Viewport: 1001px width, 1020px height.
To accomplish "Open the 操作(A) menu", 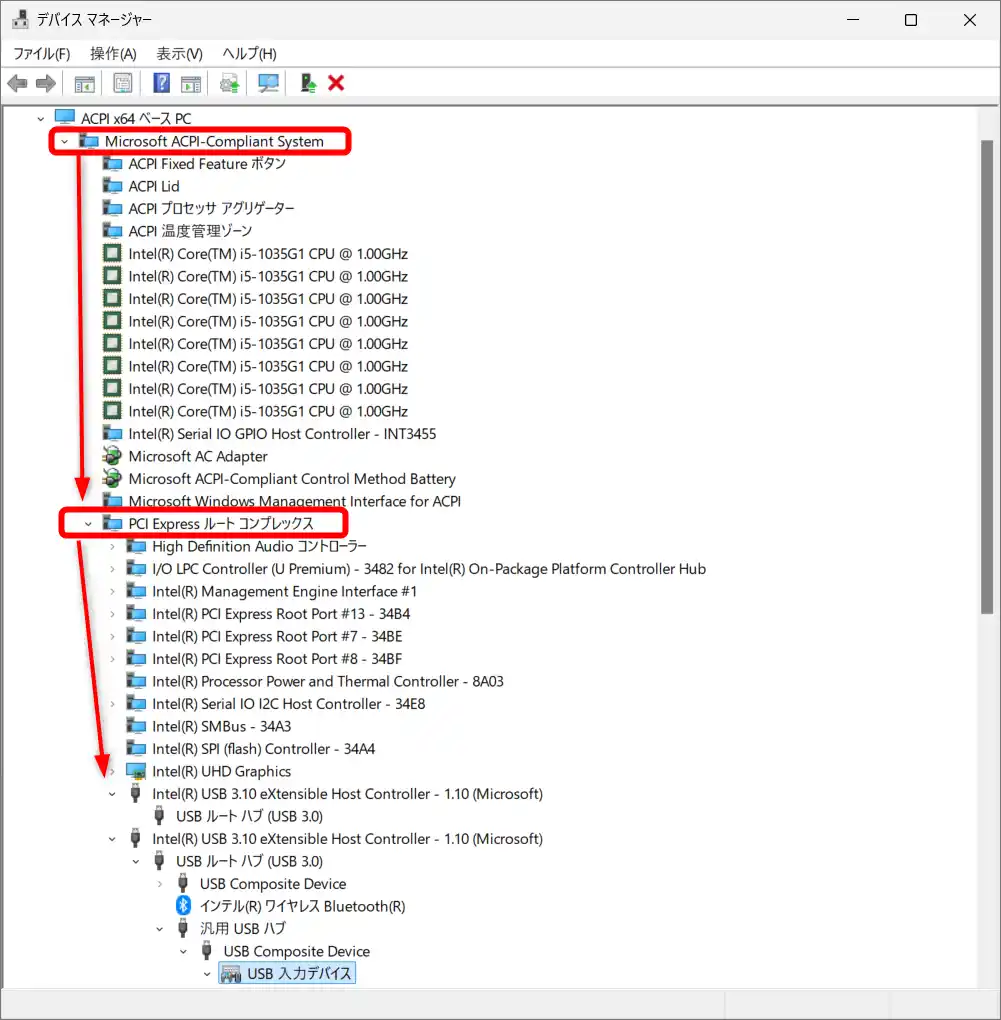I will (113, 54).
